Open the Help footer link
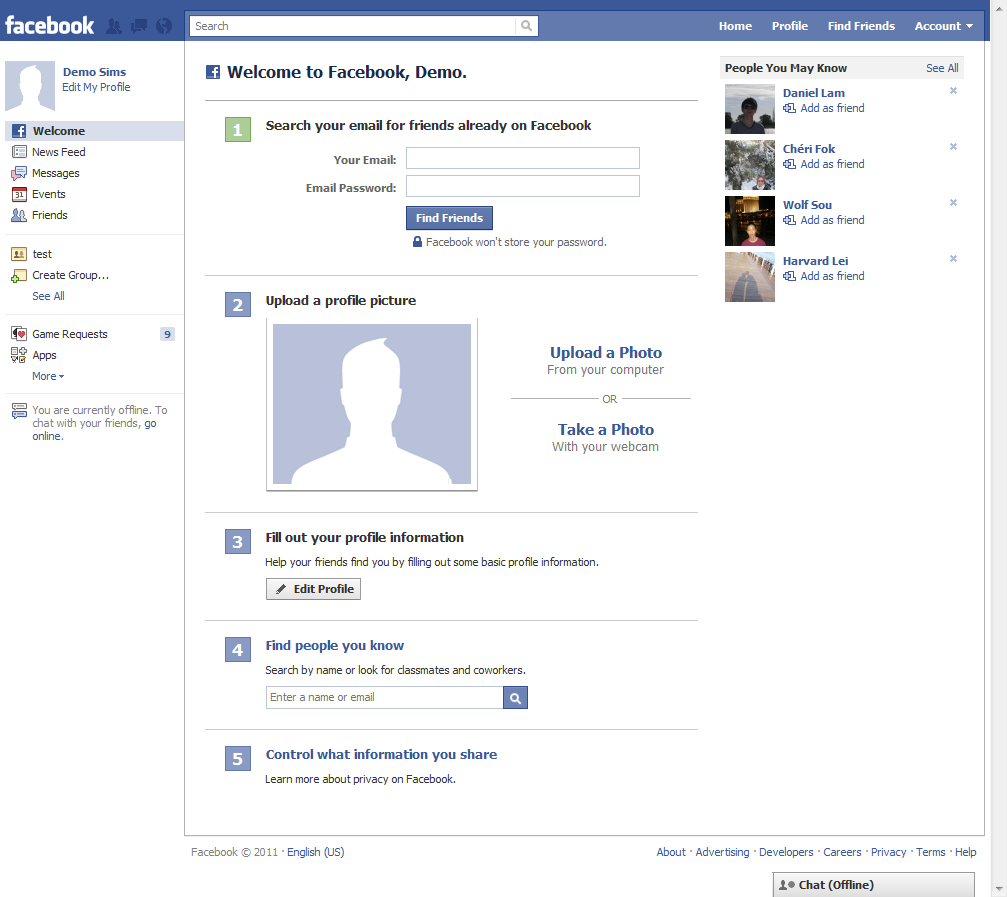This screenshot has height=897, width=1007. click(965, 853)
